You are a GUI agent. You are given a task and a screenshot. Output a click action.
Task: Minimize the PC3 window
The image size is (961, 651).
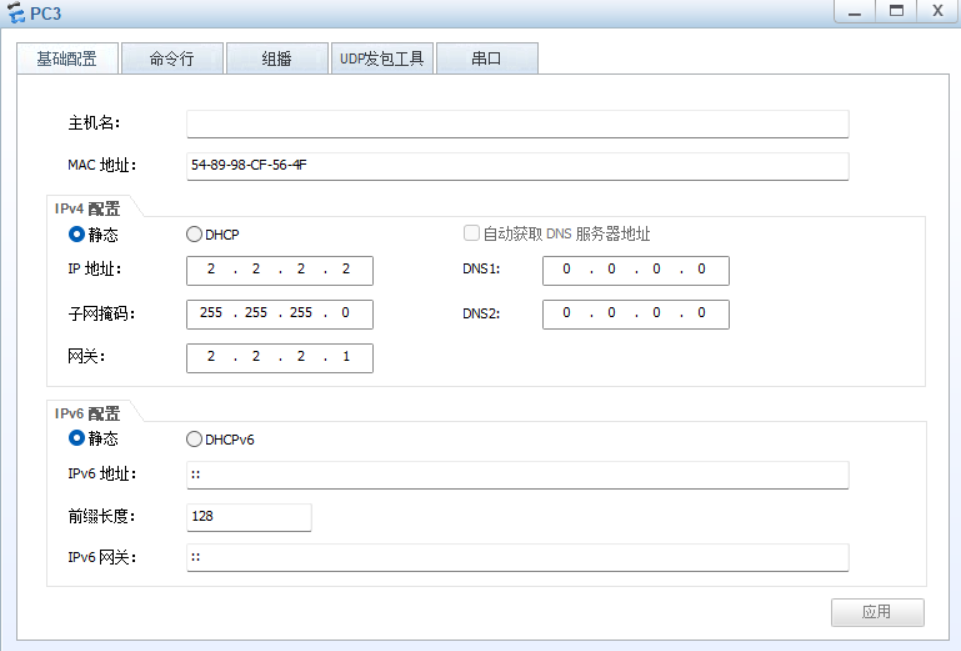854,11
